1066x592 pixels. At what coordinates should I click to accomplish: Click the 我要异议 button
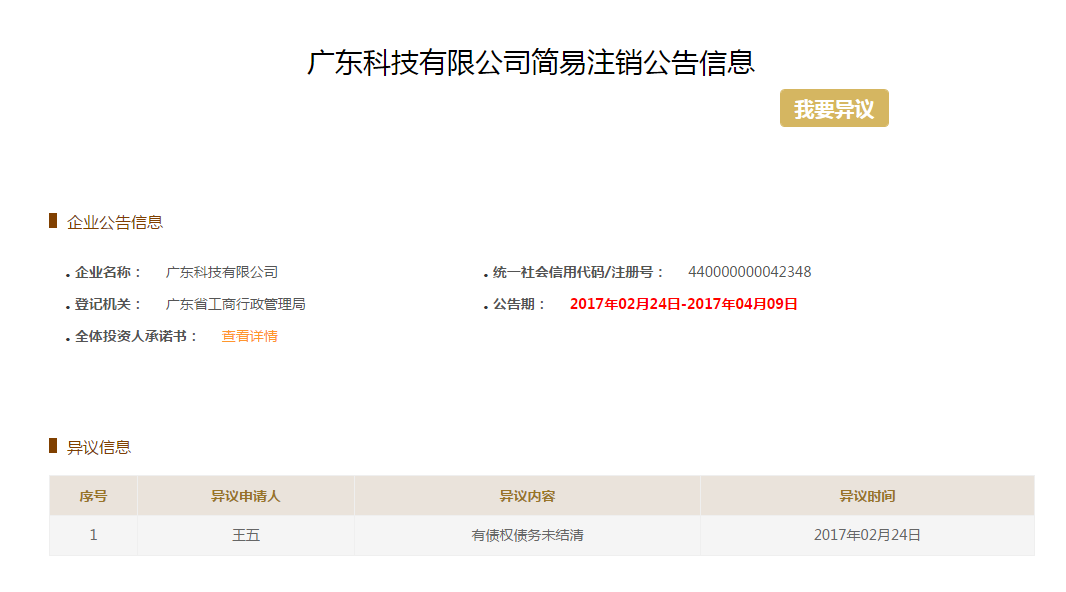(834, 109)
